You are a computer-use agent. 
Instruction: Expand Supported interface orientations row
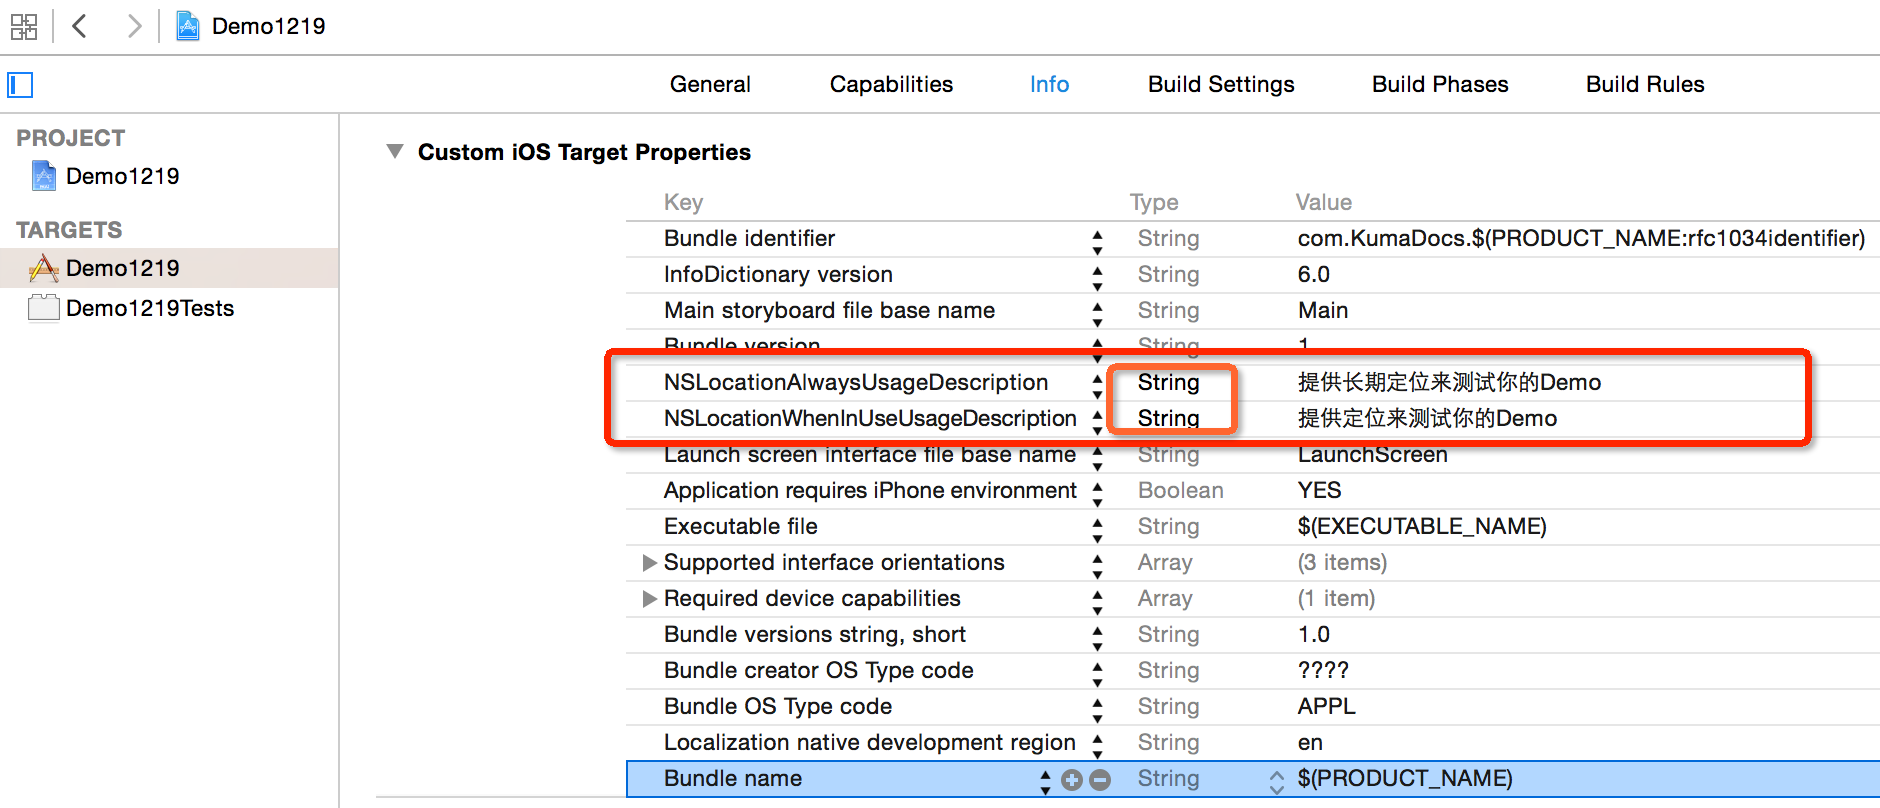(650, 563)
